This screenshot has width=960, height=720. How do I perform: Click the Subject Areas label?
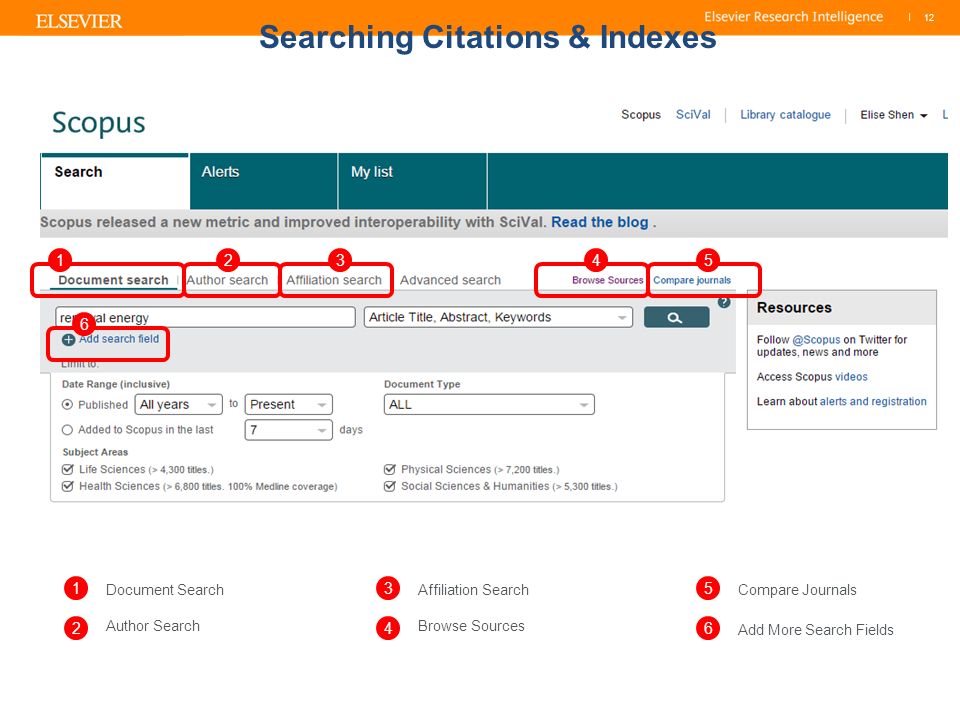click(95, 452)
